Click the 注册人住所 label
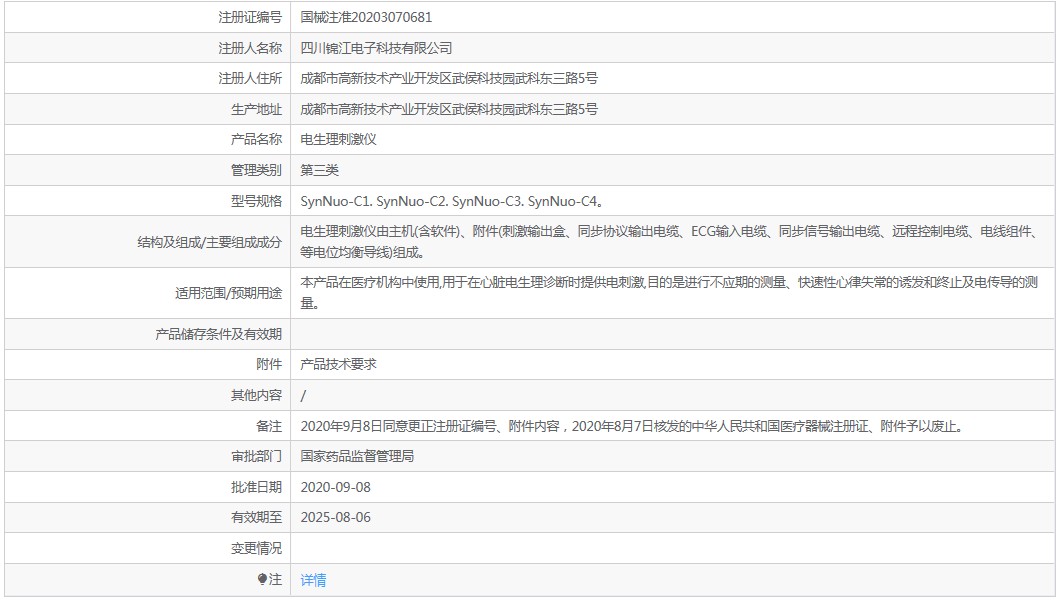This screenshot has height=601, width=1060. pyautogui.click(x=249, y=78)
